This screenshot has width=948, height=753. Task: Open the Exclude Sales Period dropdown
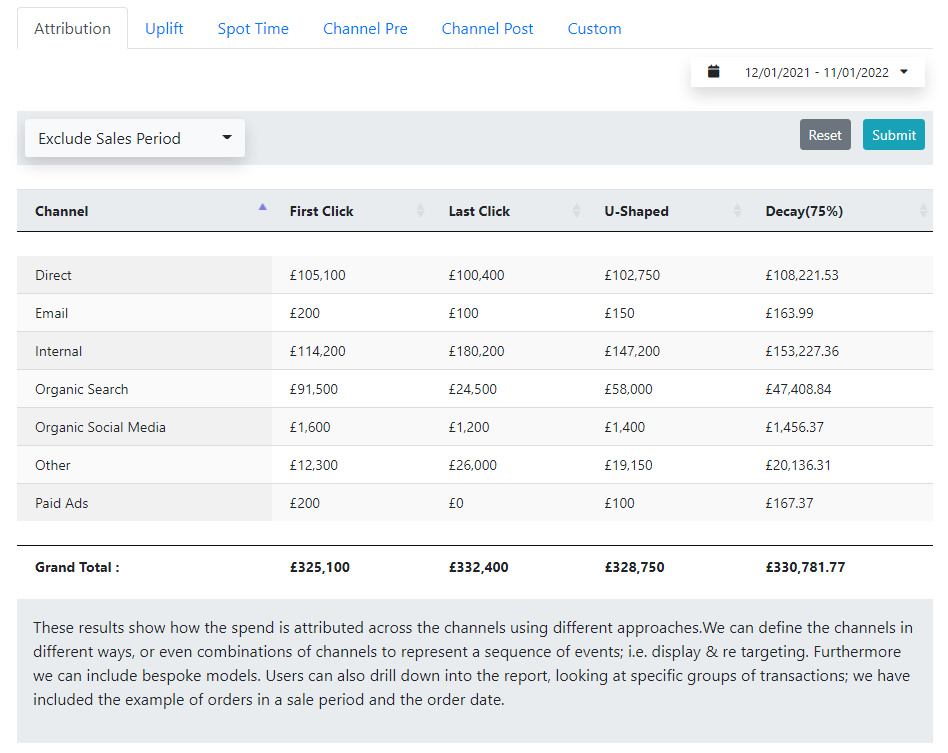click(x=135, y=138)
